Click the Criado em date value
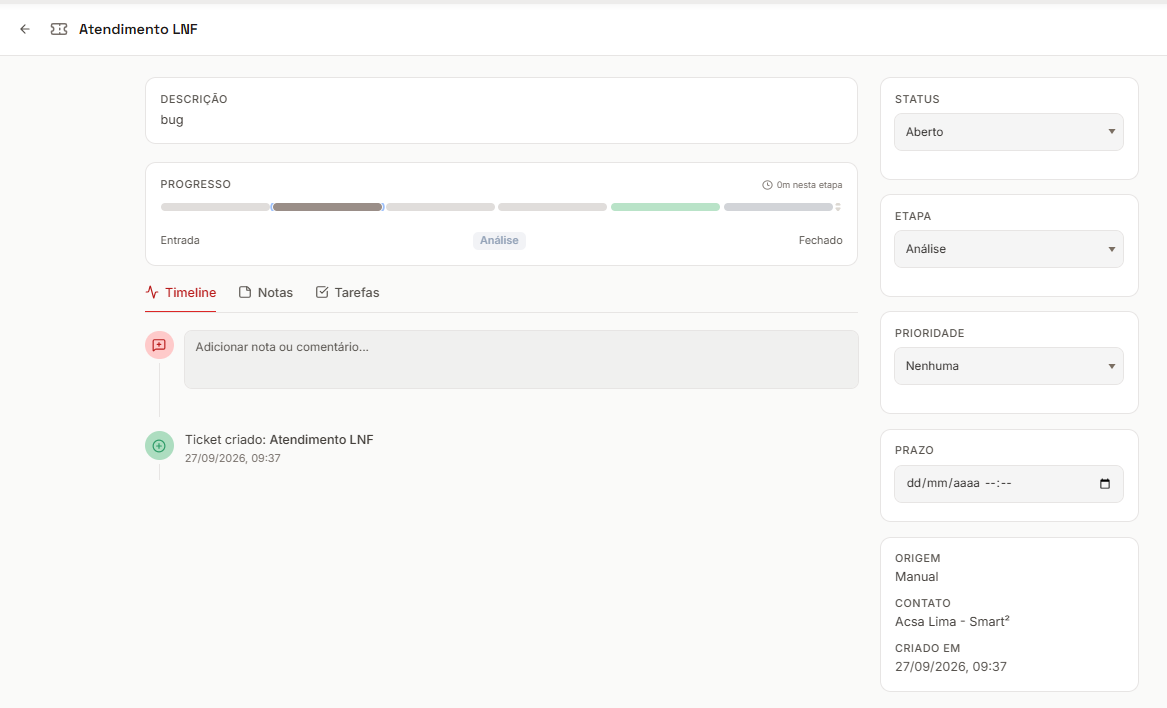The width and height of the screenshot is (1167, 708). point(950,667)
